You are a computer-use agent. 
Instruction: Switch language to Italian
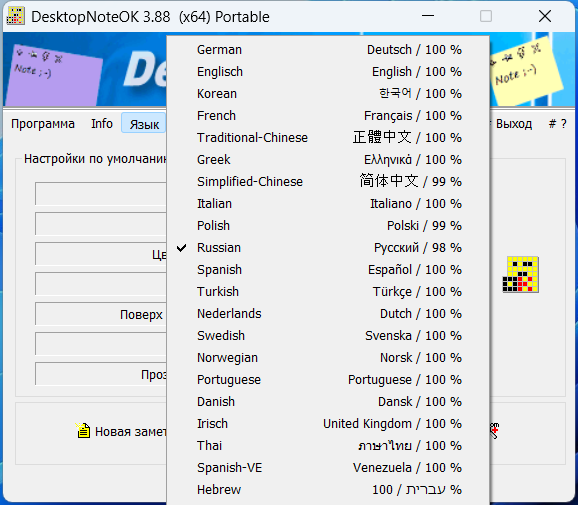[x=328, y=203]
